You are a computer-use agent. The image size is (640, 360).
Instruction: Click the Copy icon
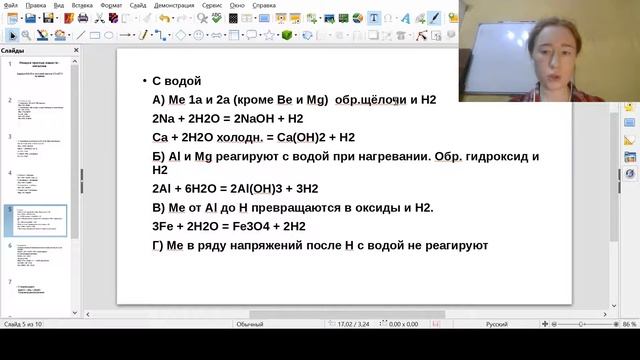pos(113,18)
